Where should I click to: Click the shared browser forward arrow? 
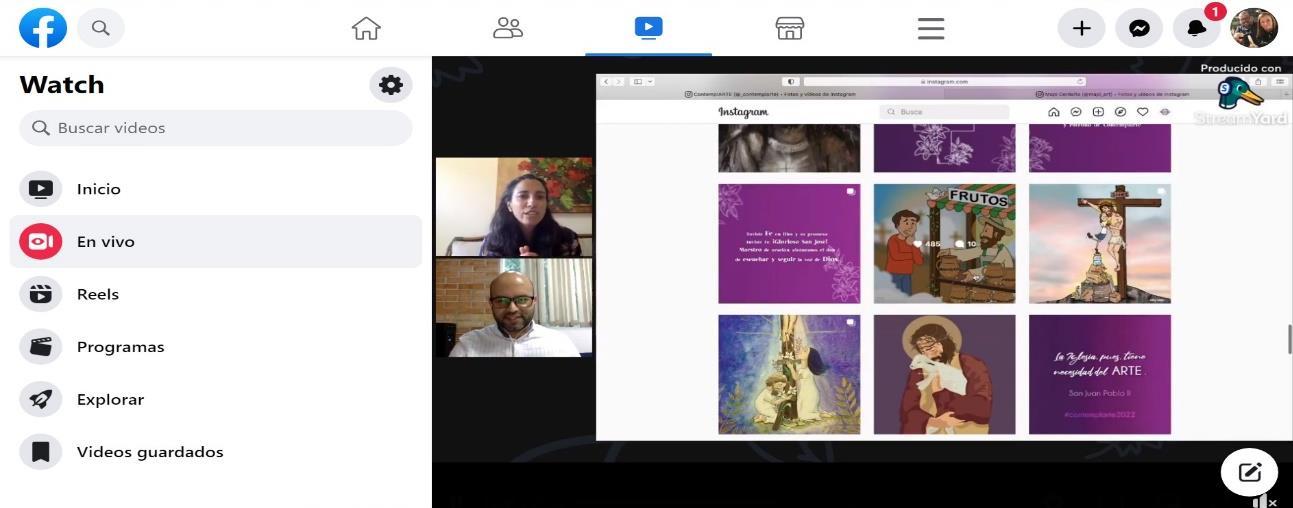click(619, 81)
